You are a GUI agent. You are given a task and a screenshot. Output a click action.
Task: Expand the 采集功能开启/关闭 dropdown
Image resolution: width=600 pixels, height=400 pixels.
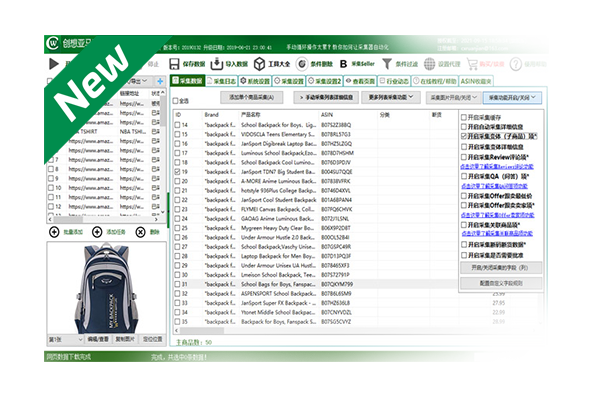(x=512, y=98)
